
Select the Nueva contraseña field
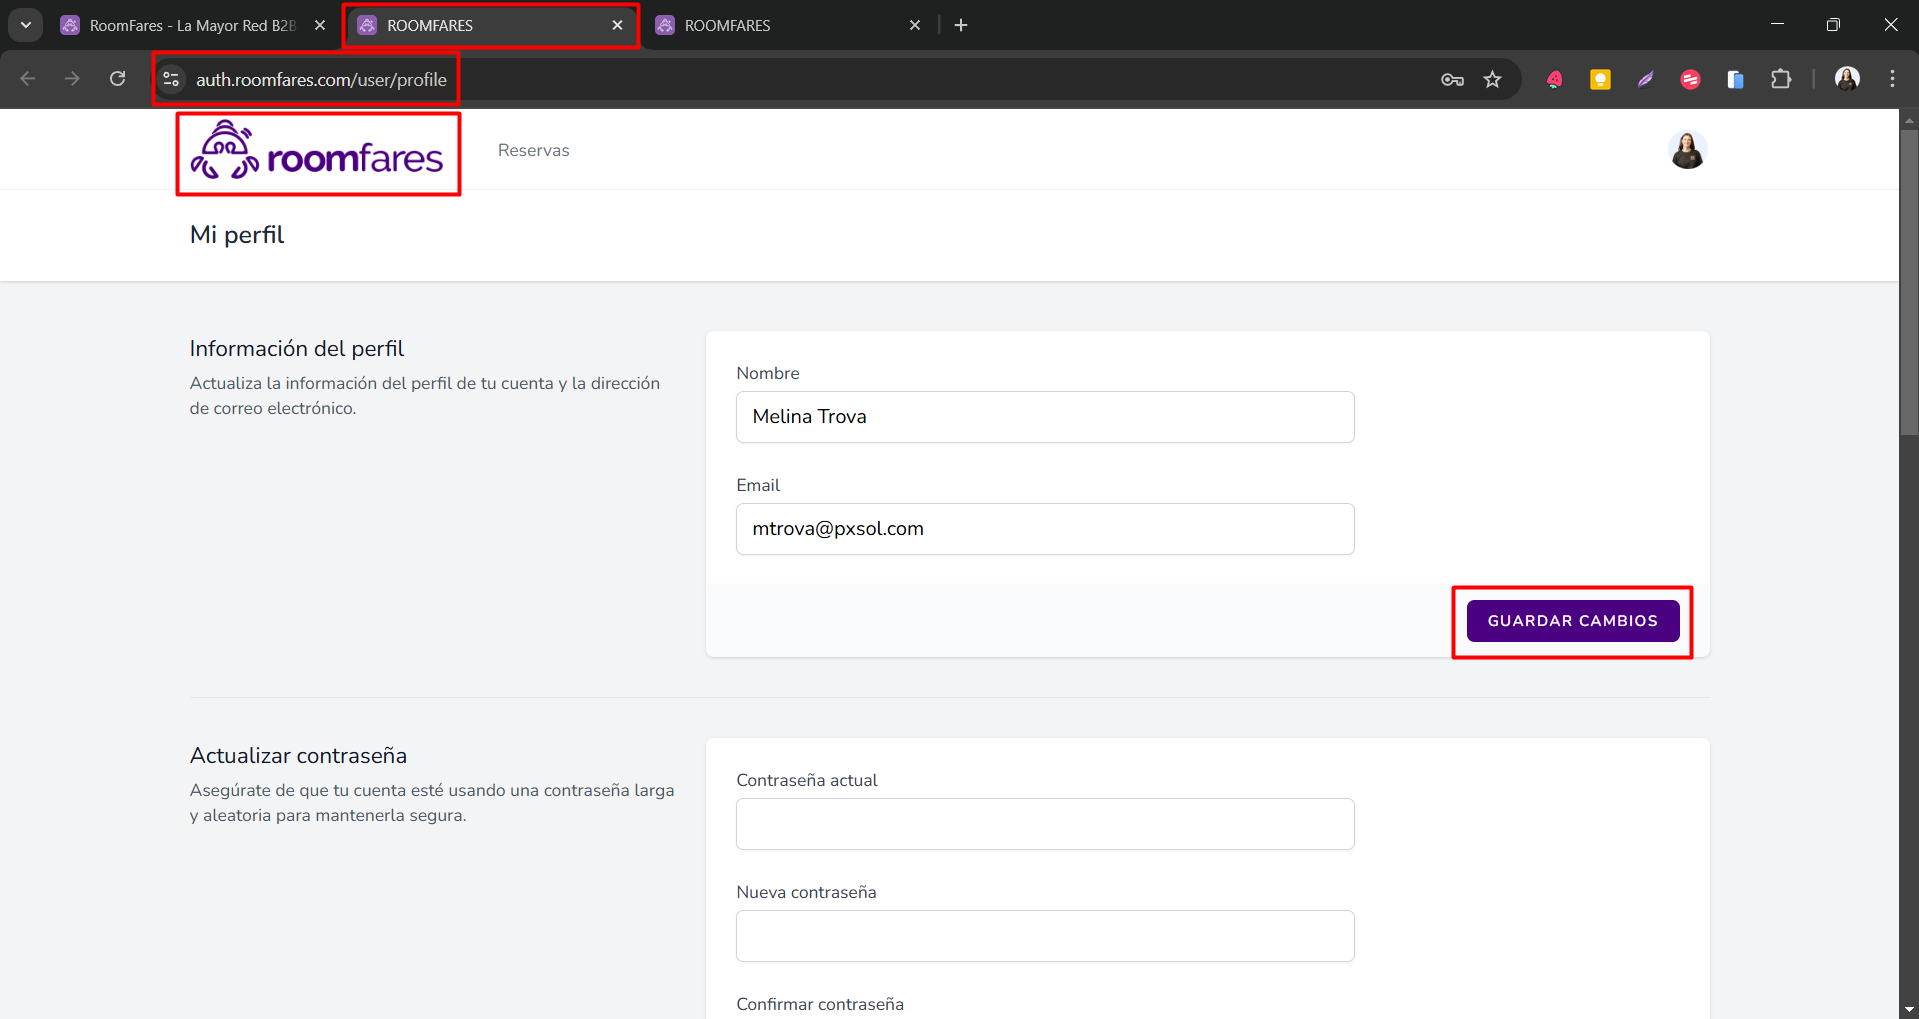[1044, 936]
